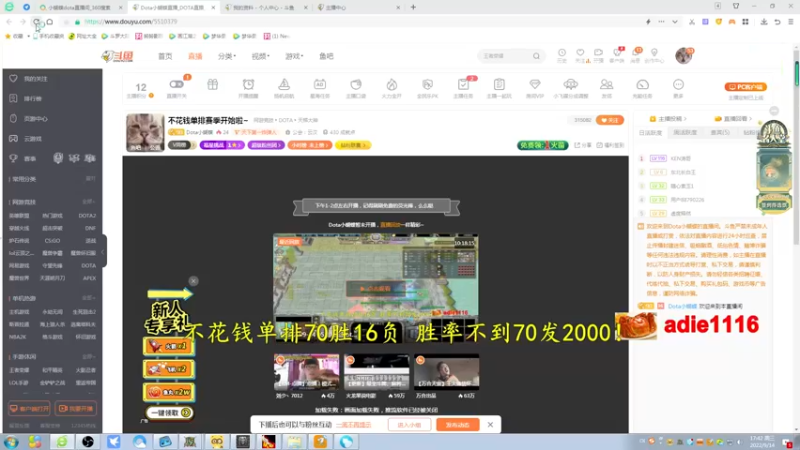Go to 首页 in top navigation
Screen dimensions: 800x450
click(x=165, y=56)
